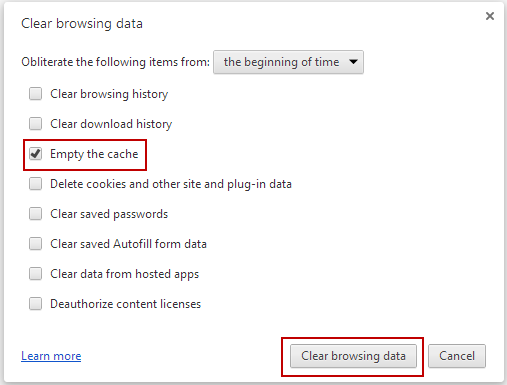The image size is (507, 385).
Task: Cancel the clear browsing data dialog
Action: click(x=457, y=356)
